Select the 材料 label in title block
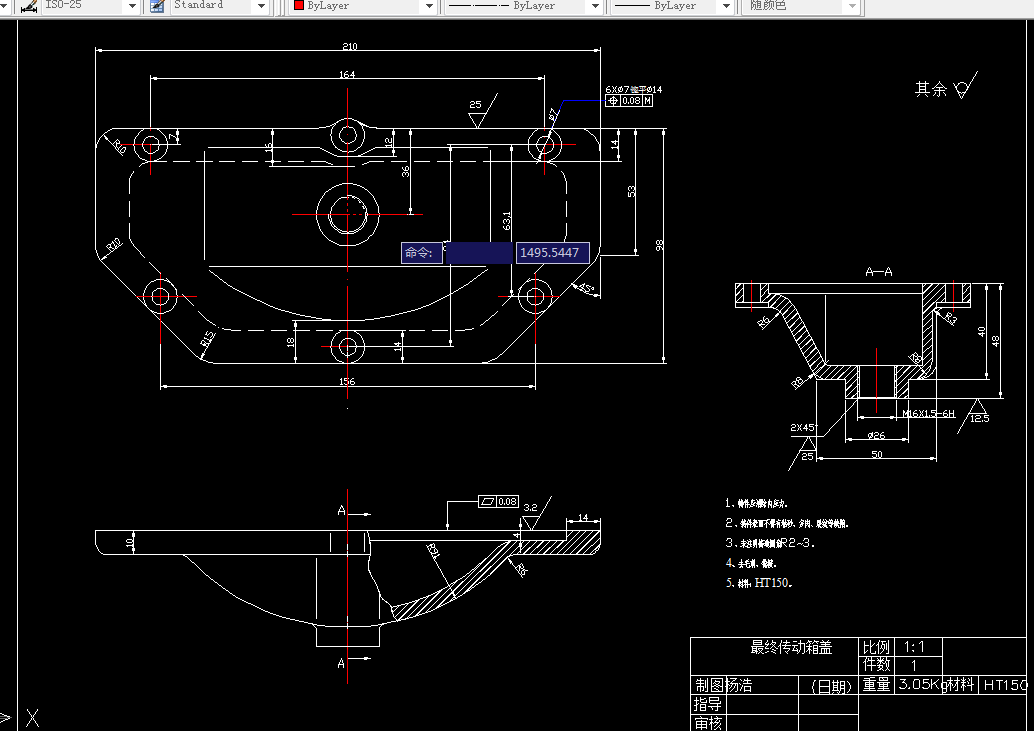 click(959, 684)
